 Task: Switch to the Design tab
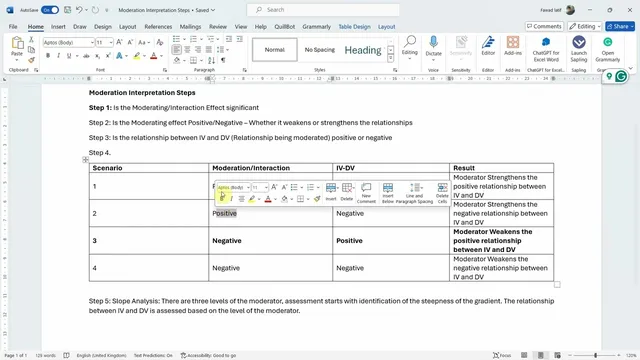coord(102,27)
